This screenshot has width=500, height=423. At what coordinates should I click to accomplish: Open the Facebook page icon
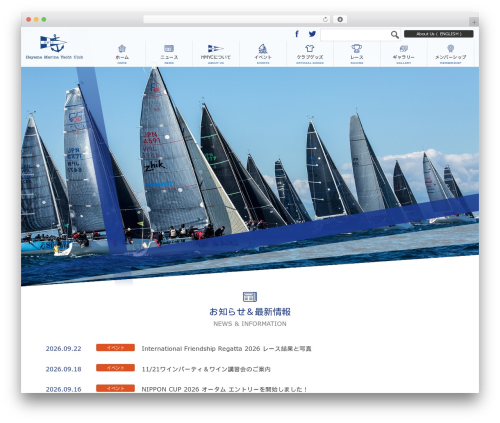tap(297, 34)
